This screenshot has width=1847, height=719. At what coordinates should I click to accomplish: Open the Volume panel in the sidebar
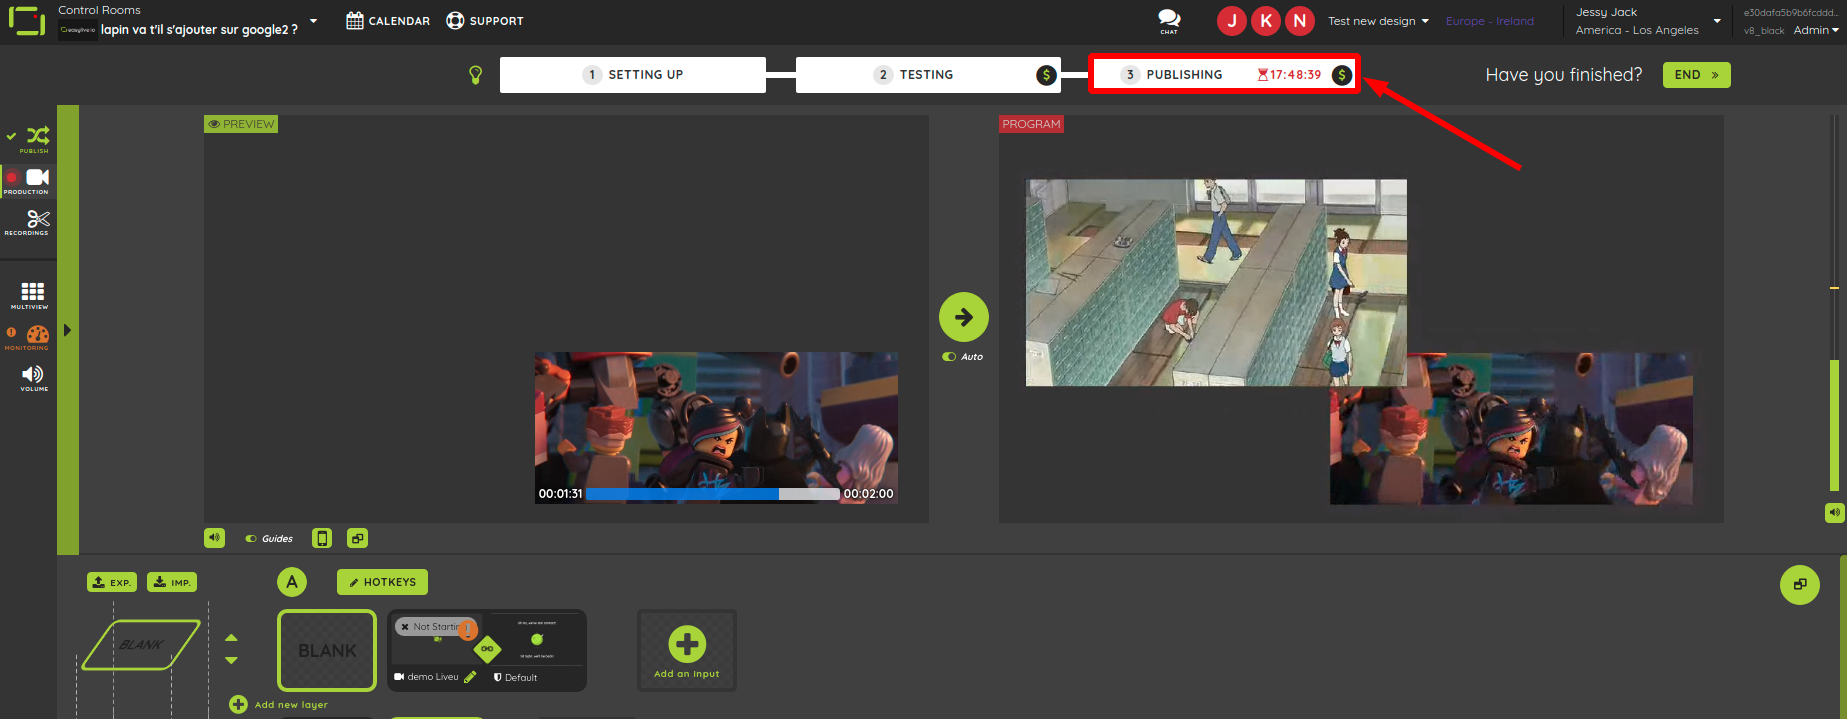coord(33,377)
